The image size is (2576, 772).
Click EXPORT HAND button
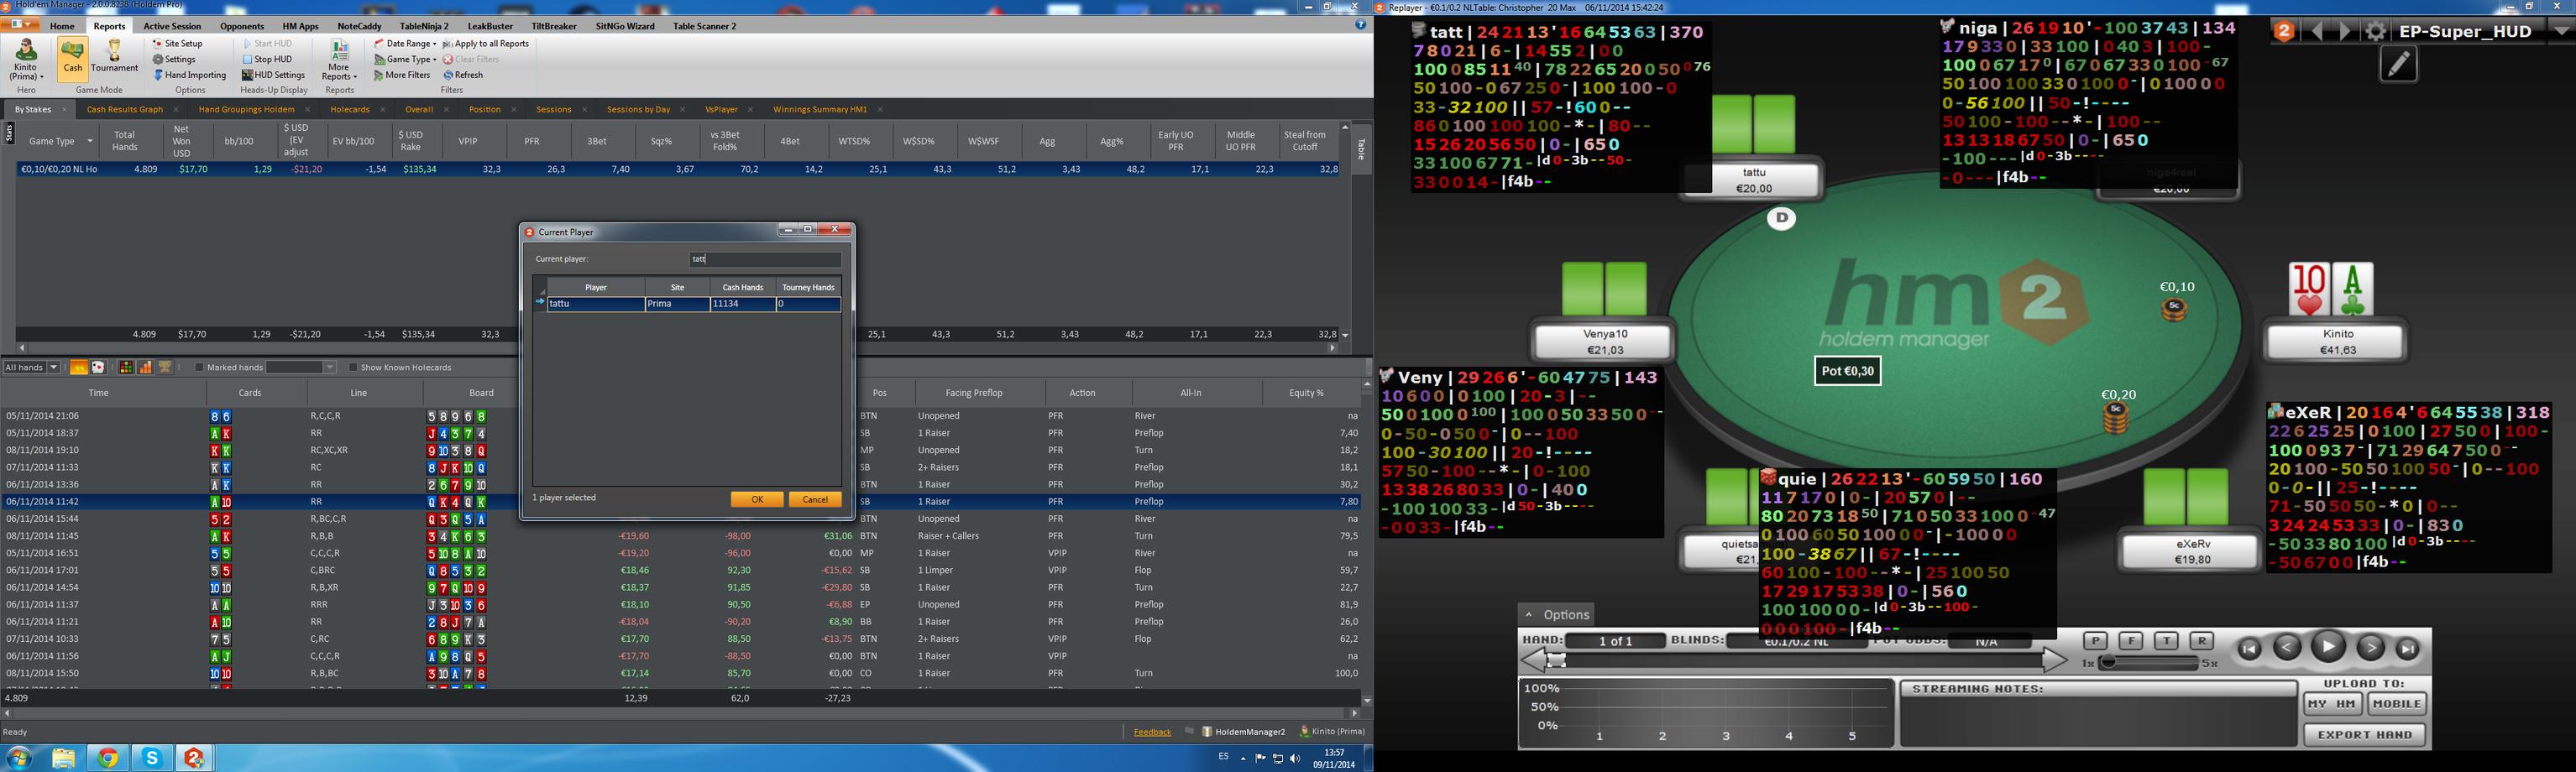(2365, 735)
